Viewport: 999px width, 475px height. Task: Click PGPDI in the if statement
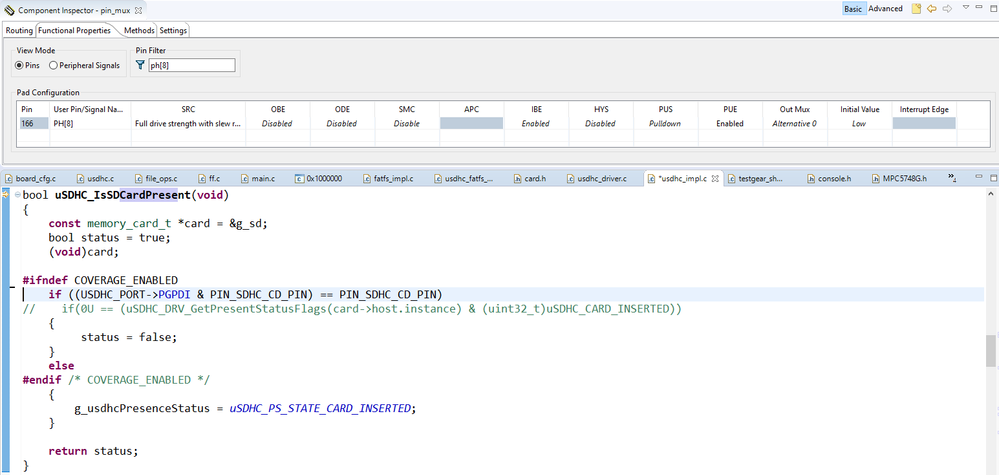tap(175, 294)
